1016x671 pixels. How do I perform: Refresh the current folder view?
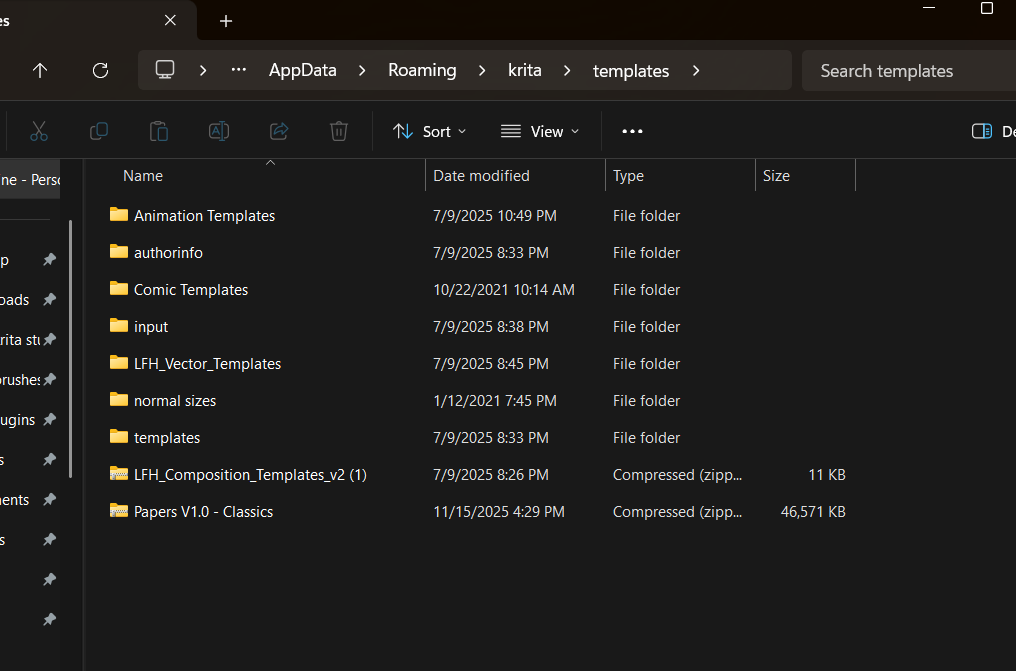100,70
